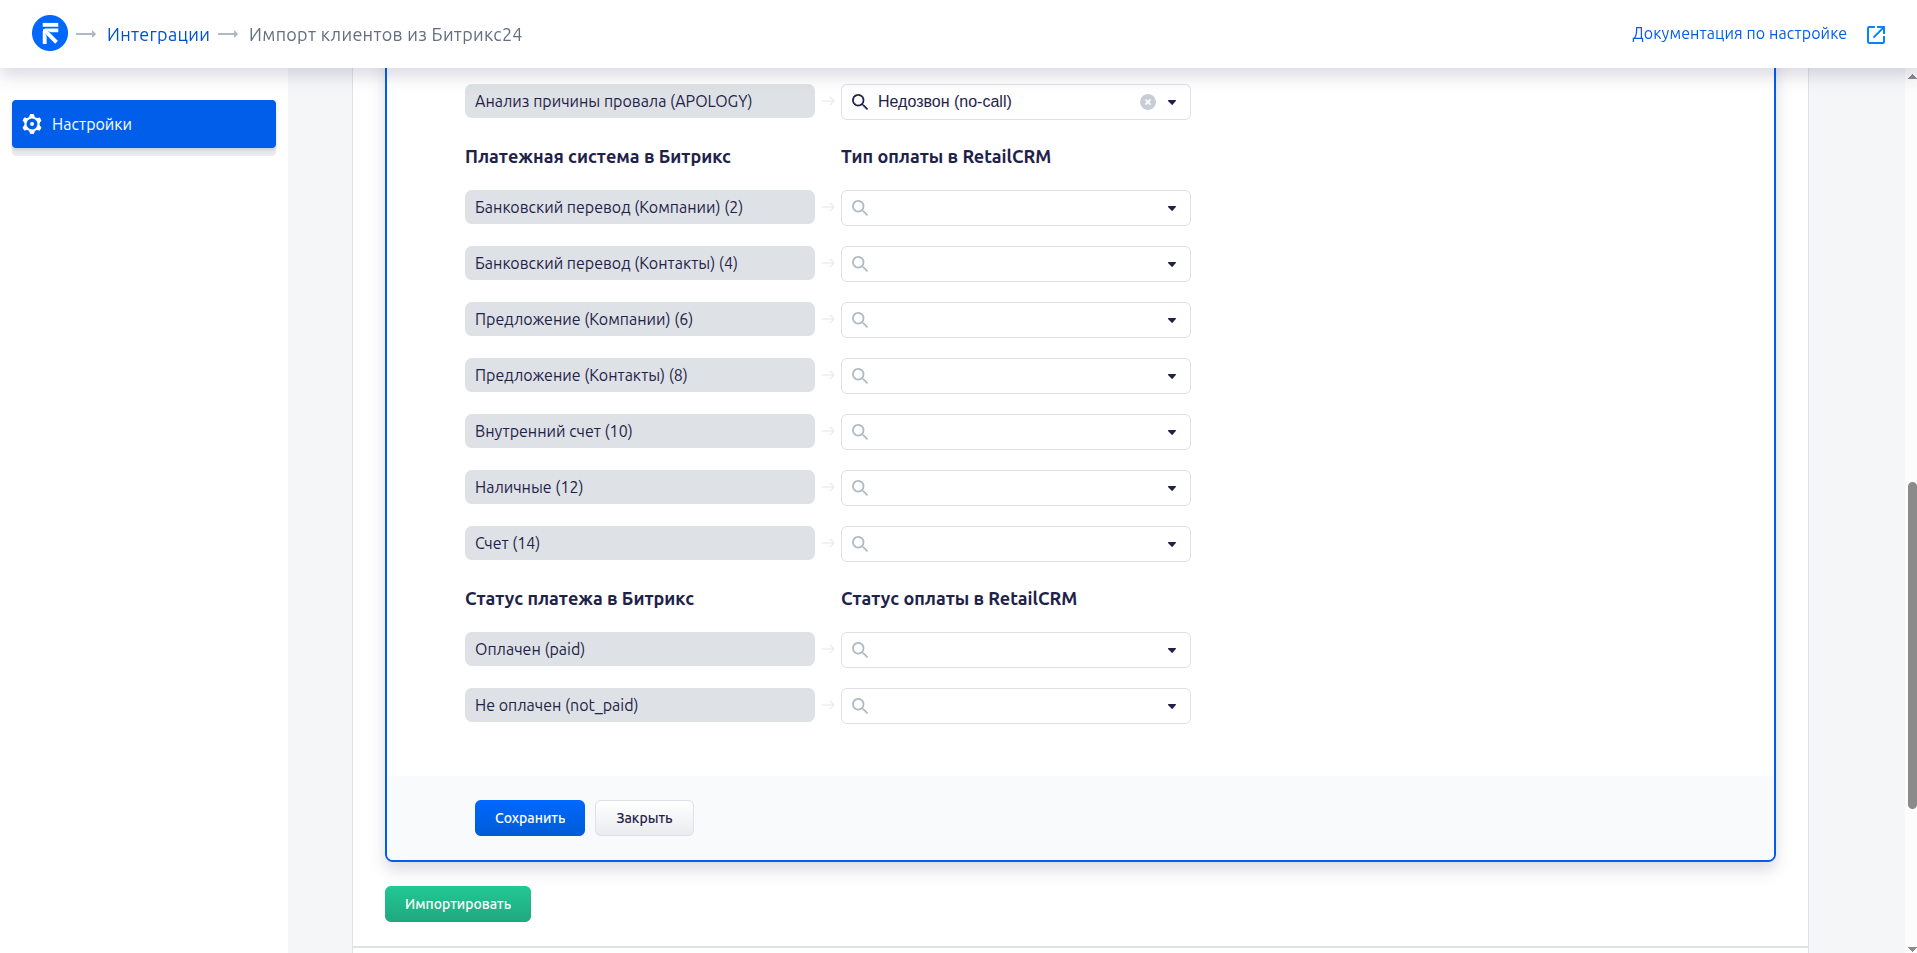1917x953 pixels.
Task: Click search icon in Счет (14) row
Action: tap(860, 544)
